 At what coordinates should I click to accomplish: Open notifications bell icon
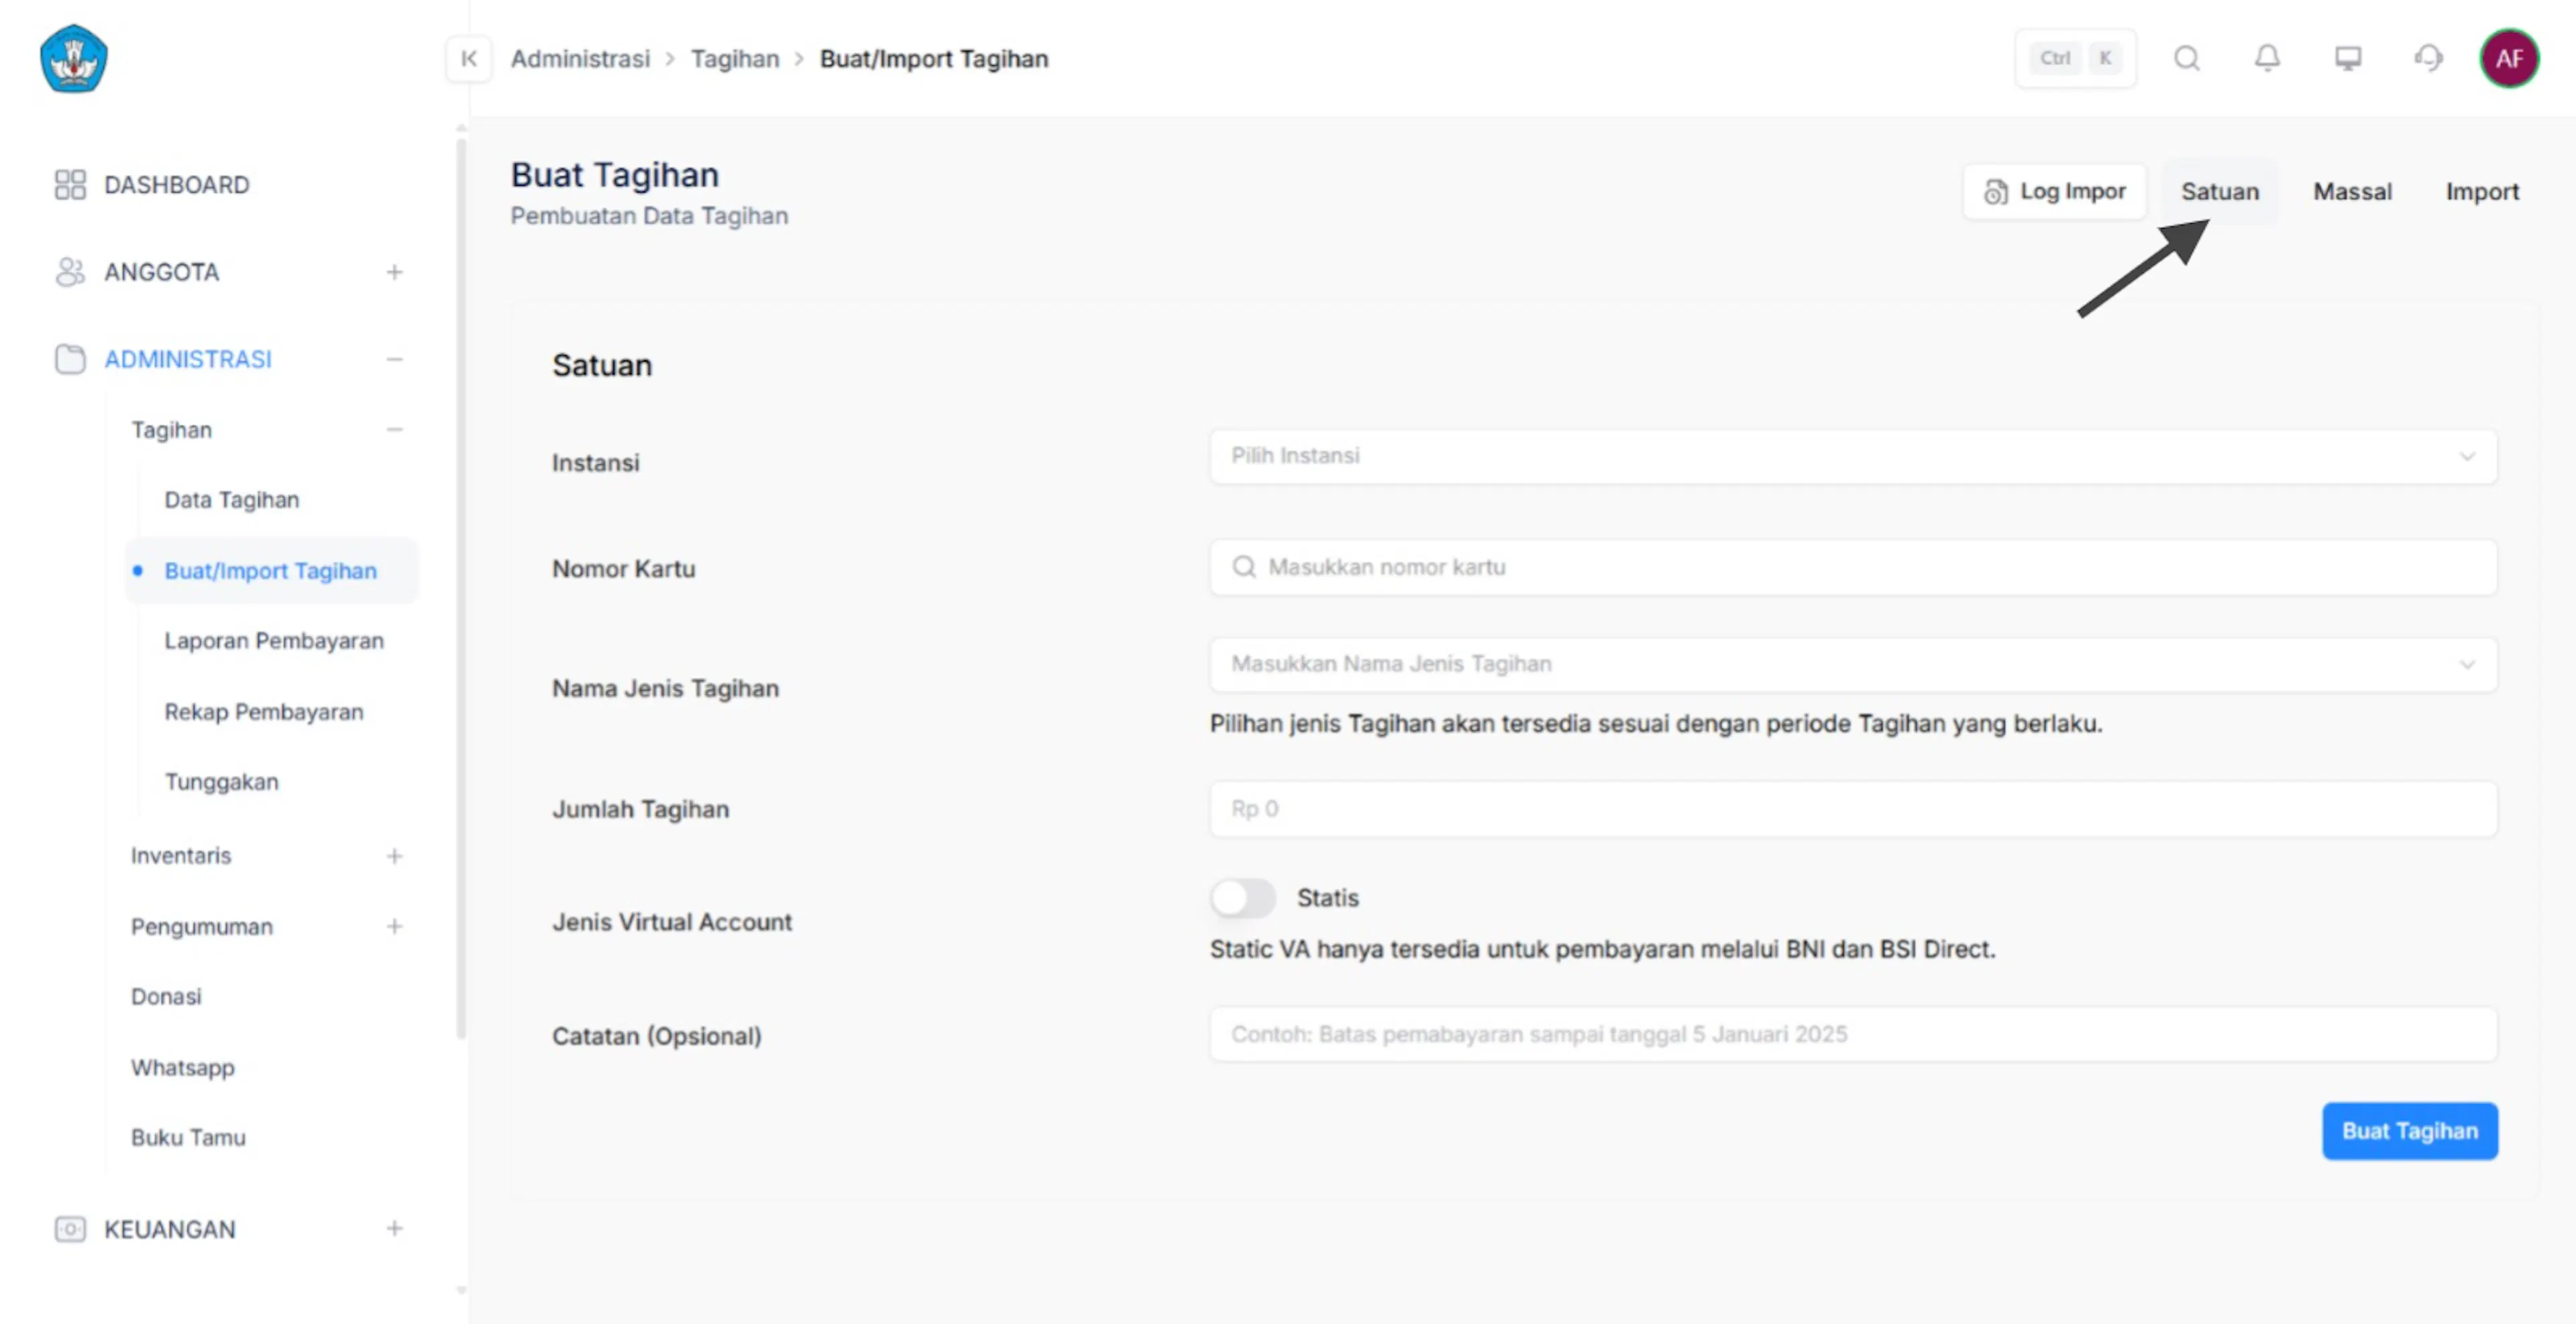pos(2267,59)
